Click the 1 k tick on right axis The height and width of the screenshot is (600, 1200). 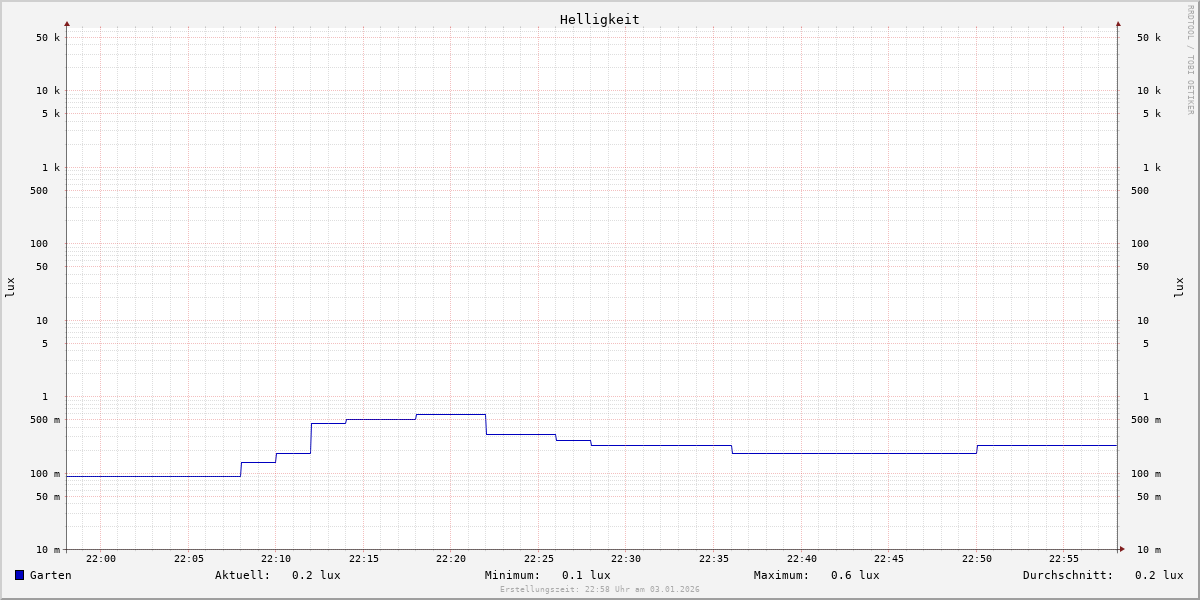[1152, 168]
